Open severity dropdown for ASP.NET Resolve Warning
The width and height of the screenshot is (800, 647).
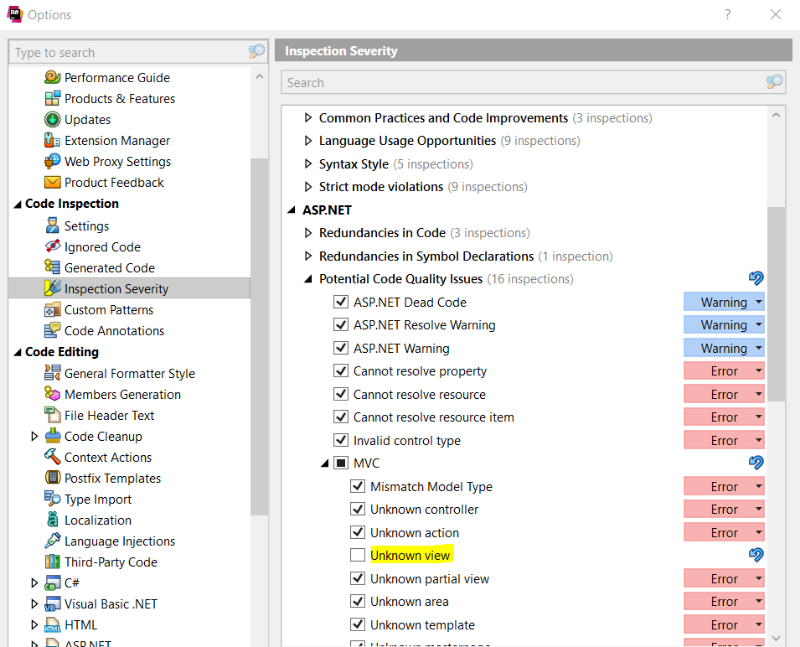click(x=759, y=325)
